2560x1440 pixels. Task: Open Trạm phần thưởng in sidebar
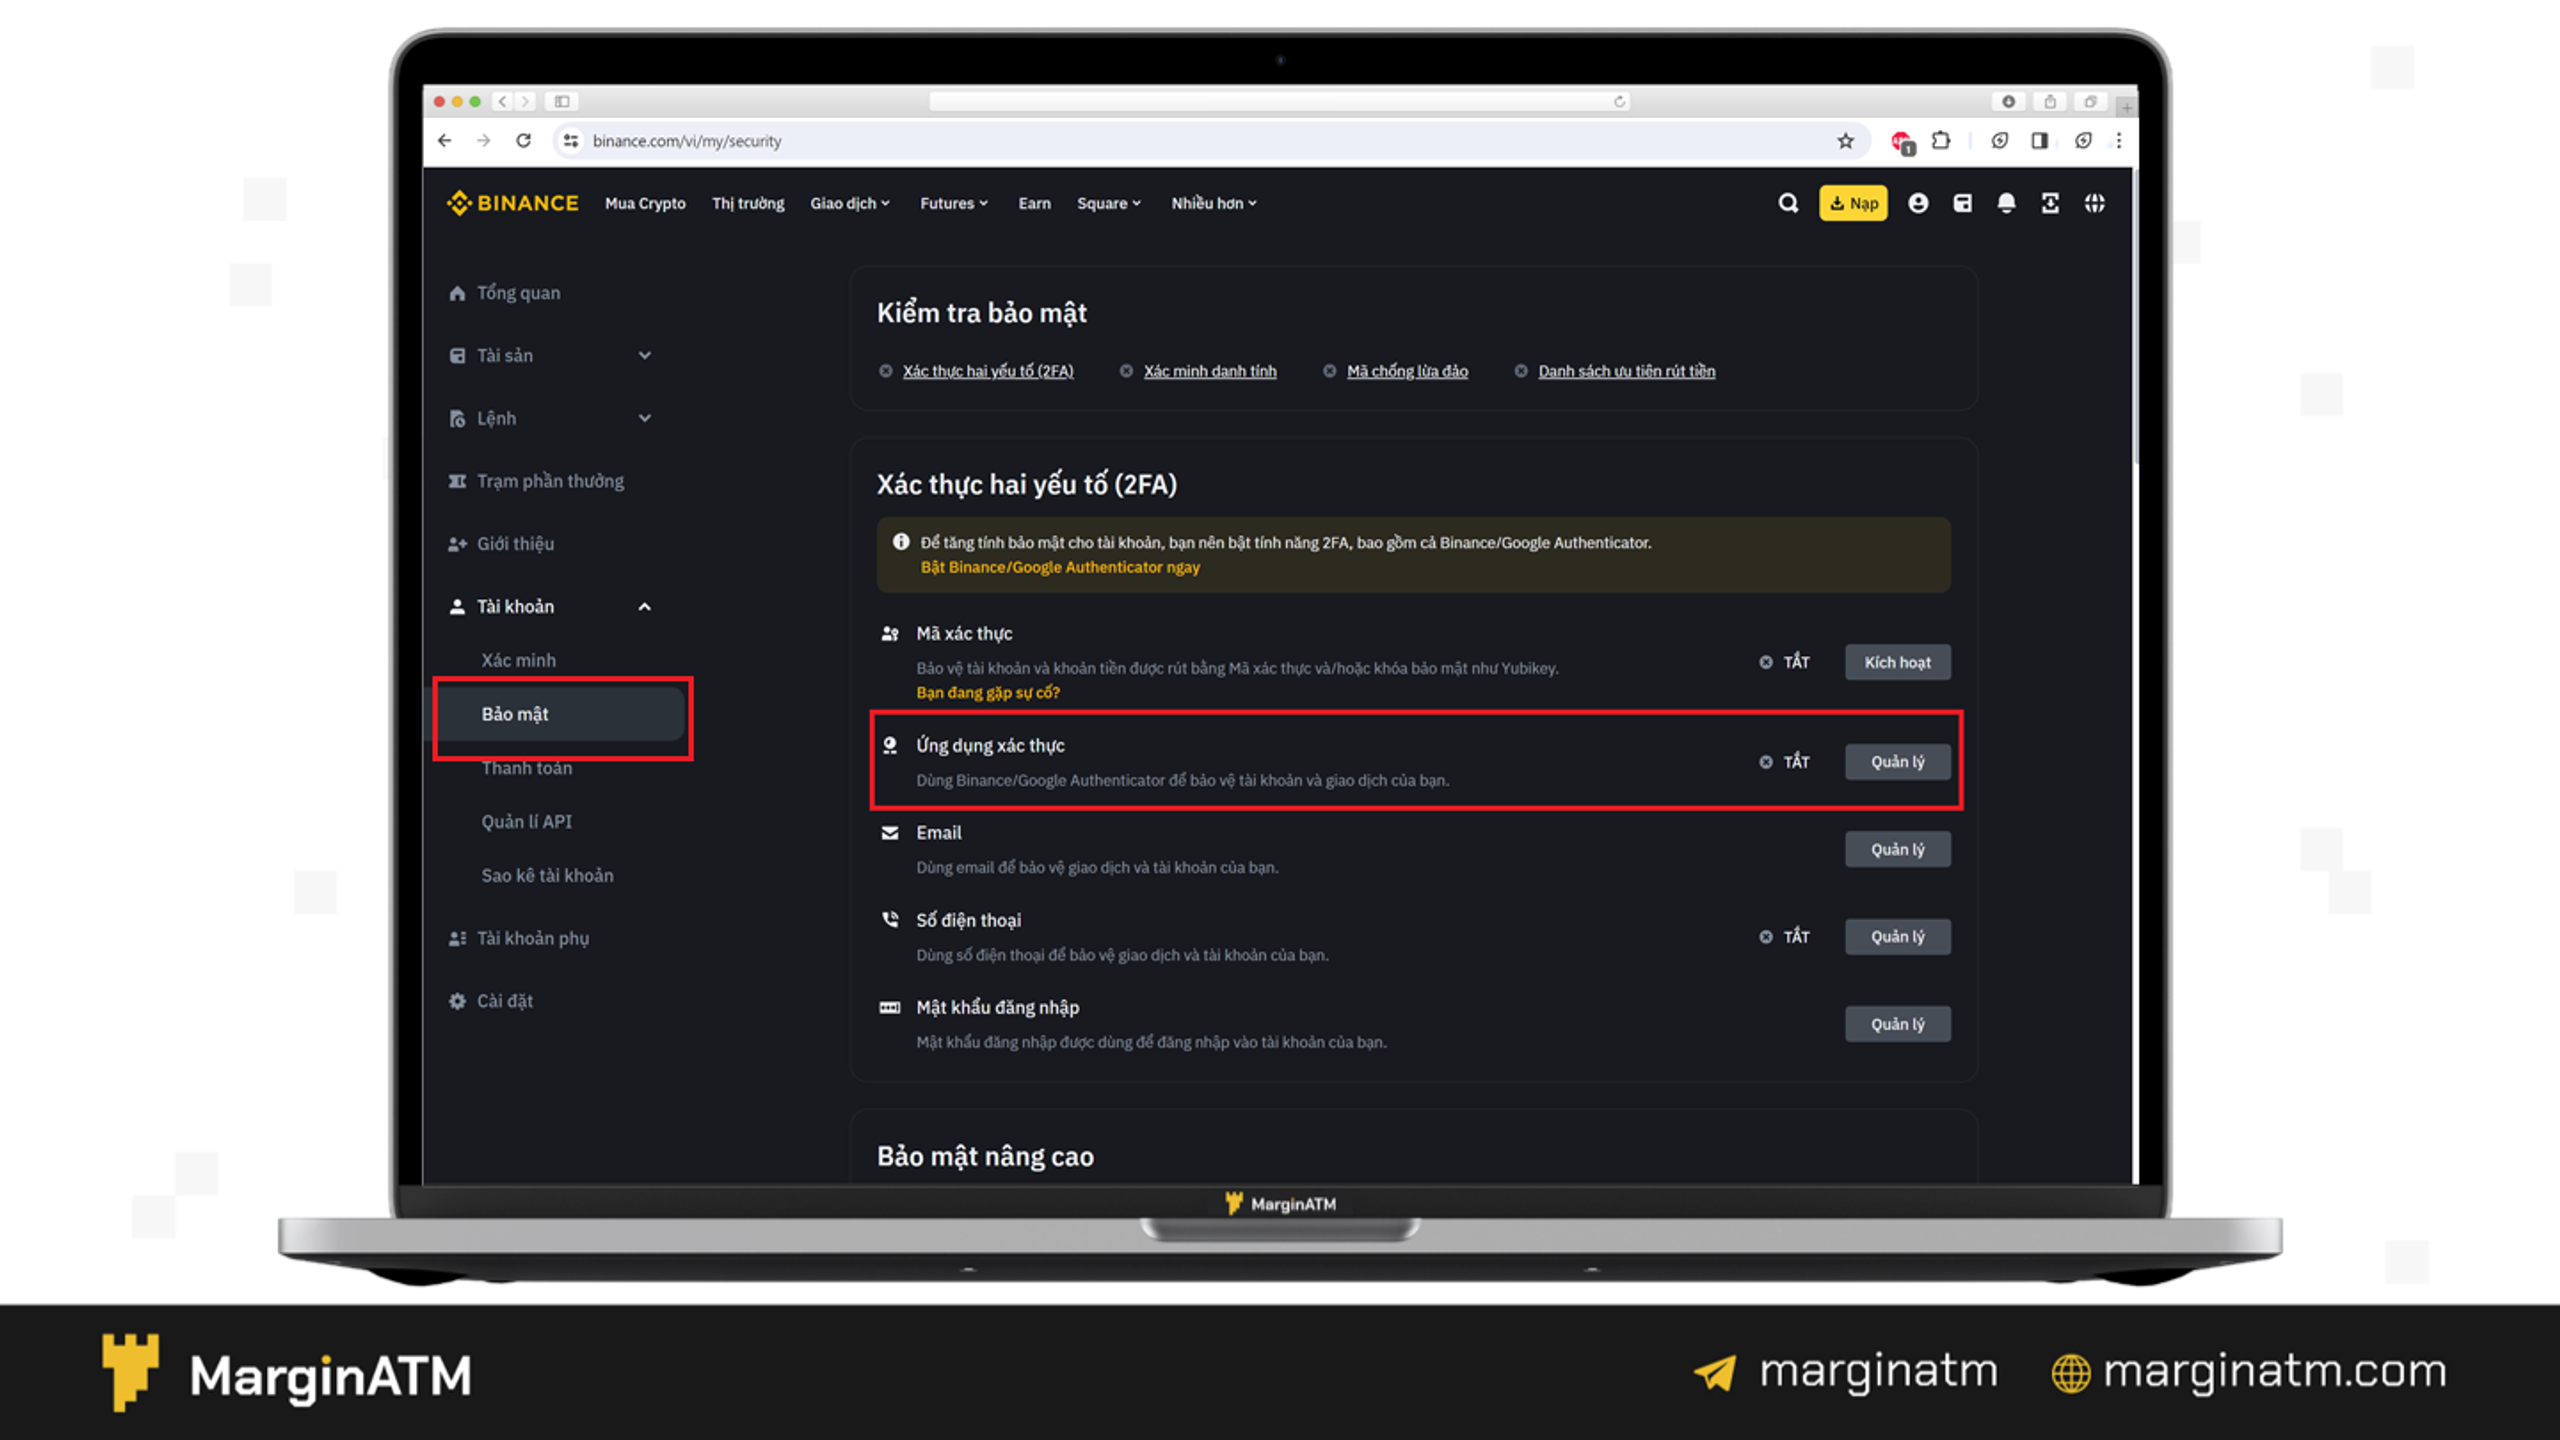pos(536,481)
